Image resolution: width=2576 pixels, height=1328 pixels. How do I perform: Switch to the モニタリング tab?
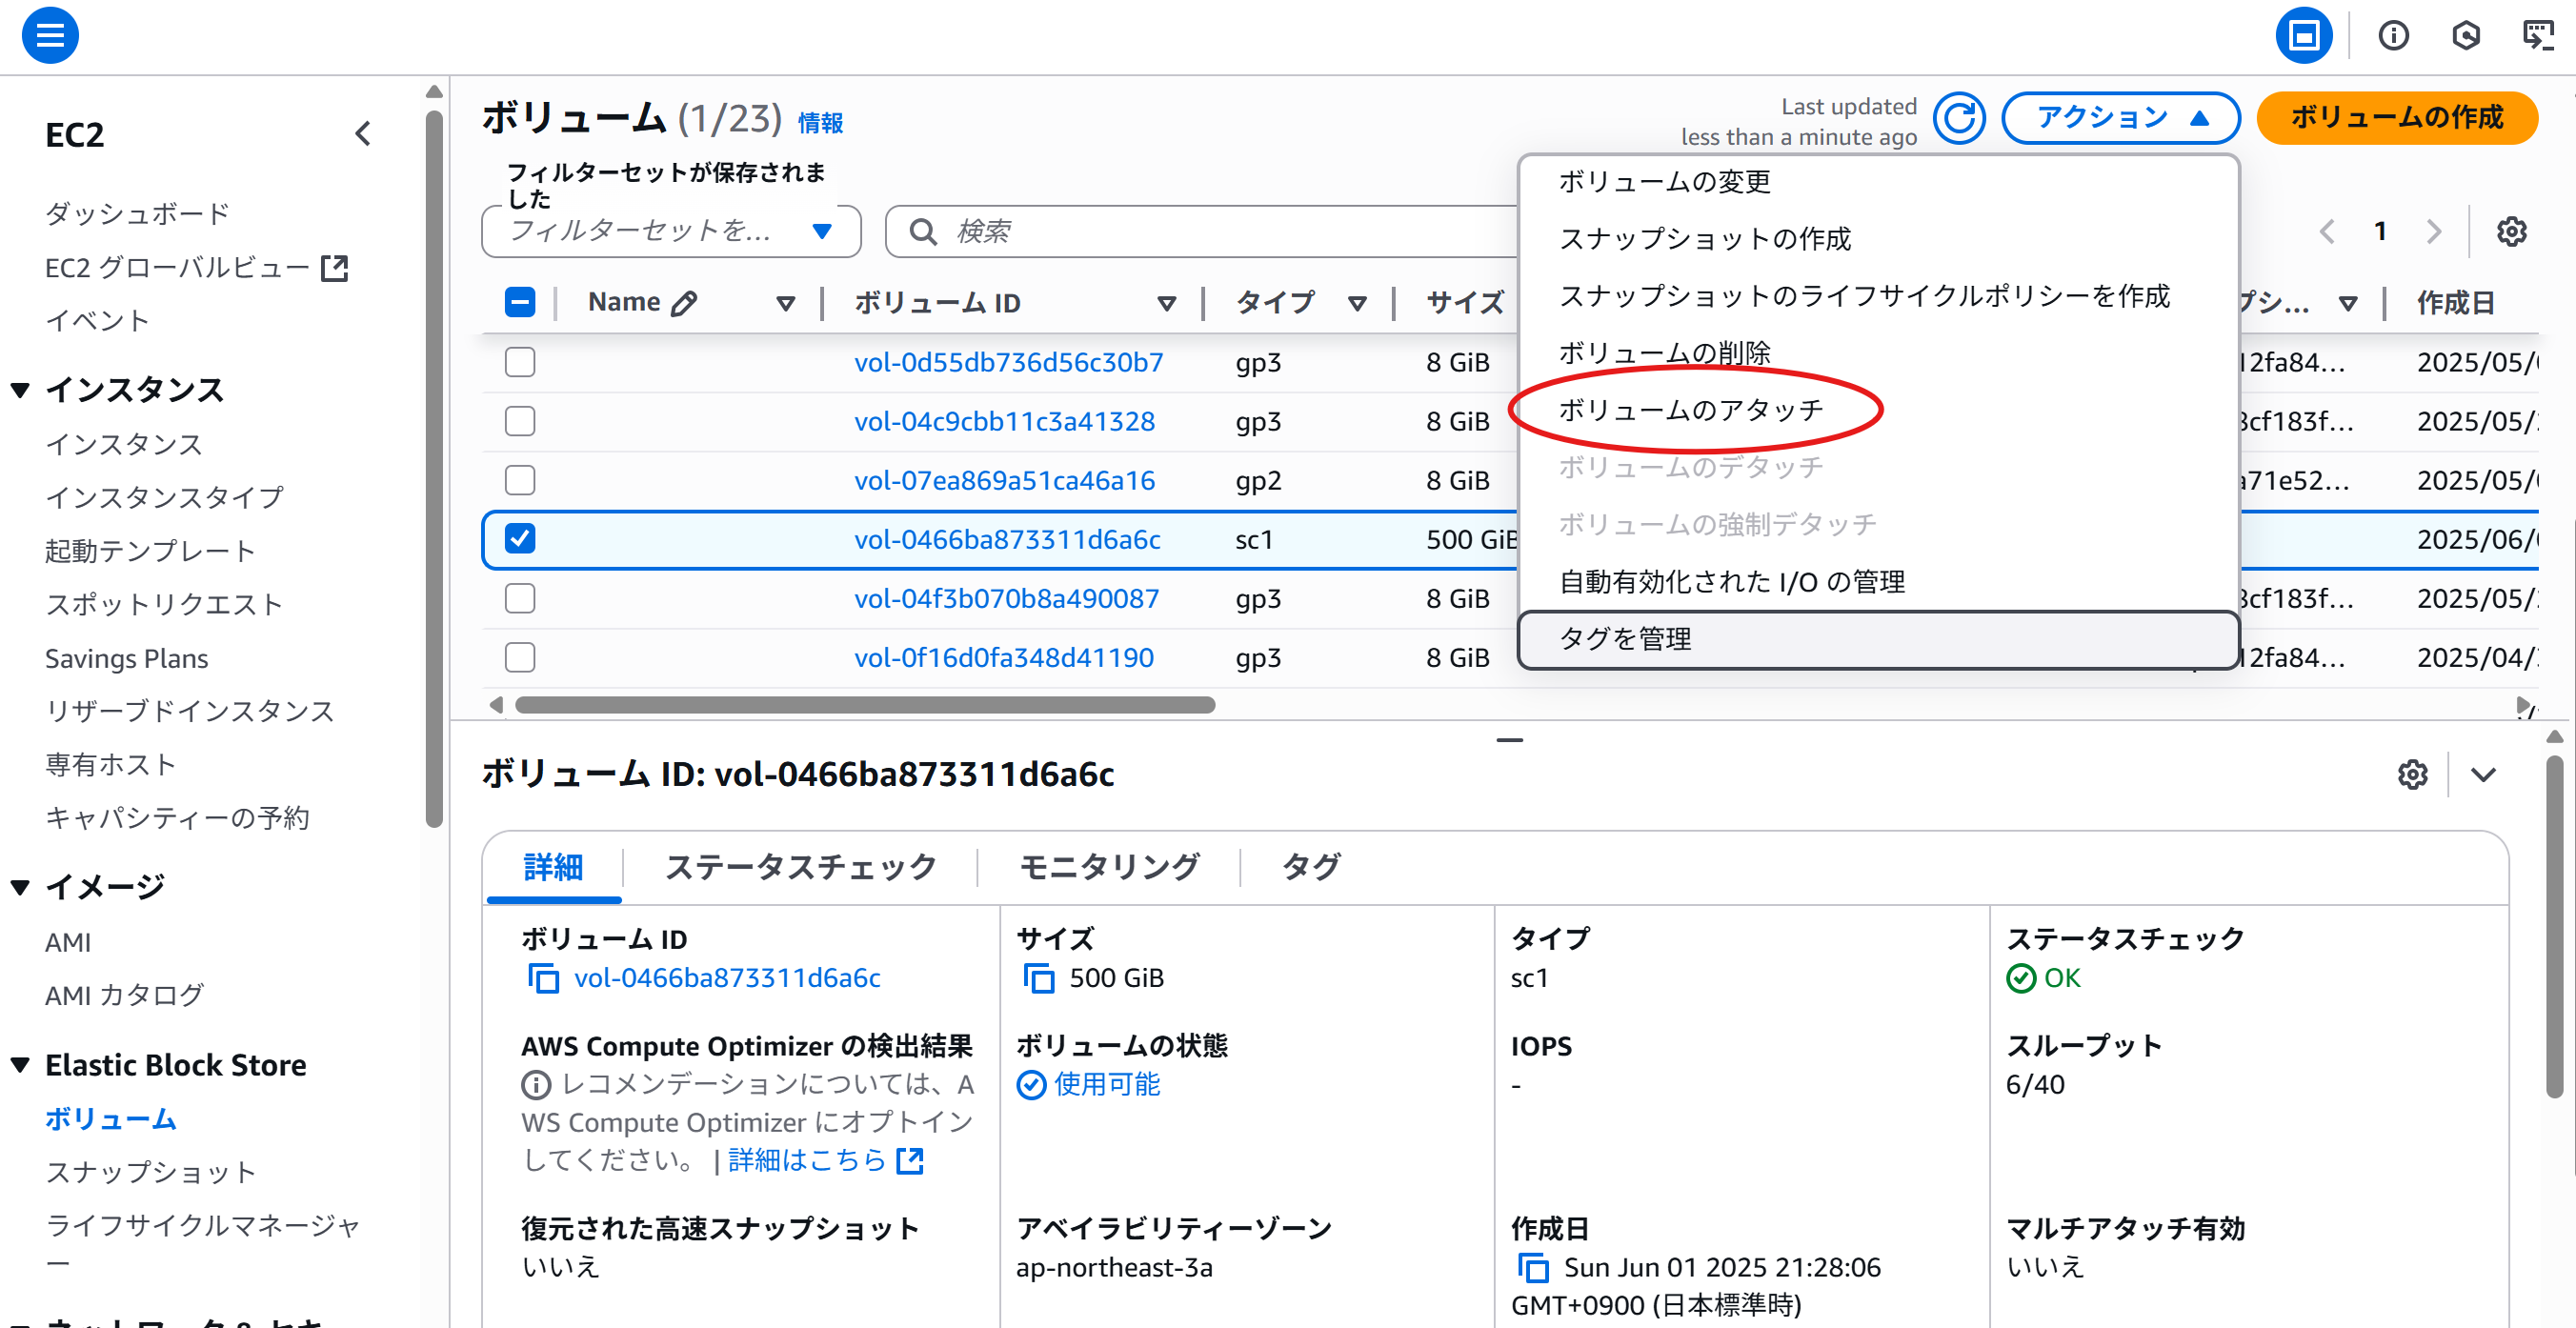(x=1108, y=866)
